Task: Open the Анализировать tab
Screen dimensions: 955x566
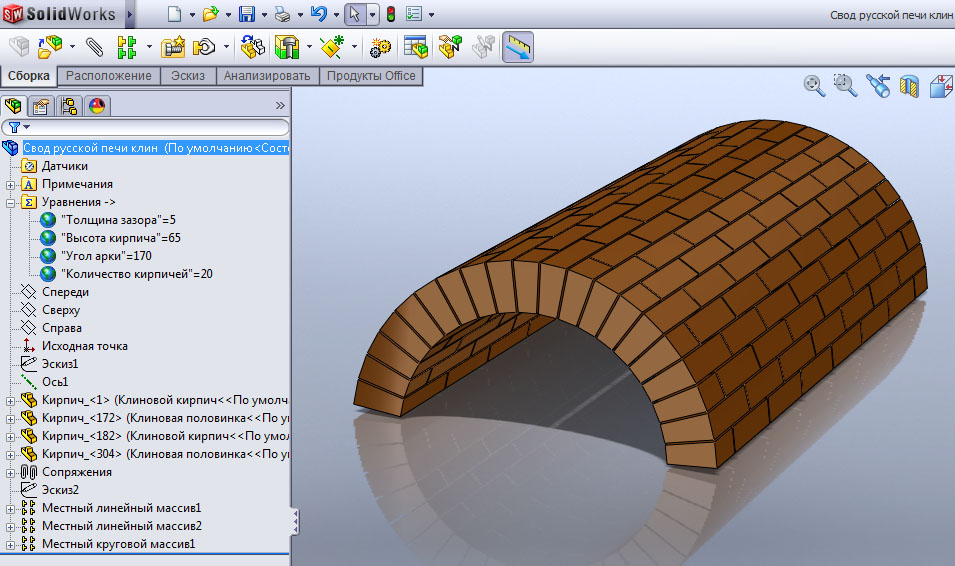Action: tap(267, 76)
